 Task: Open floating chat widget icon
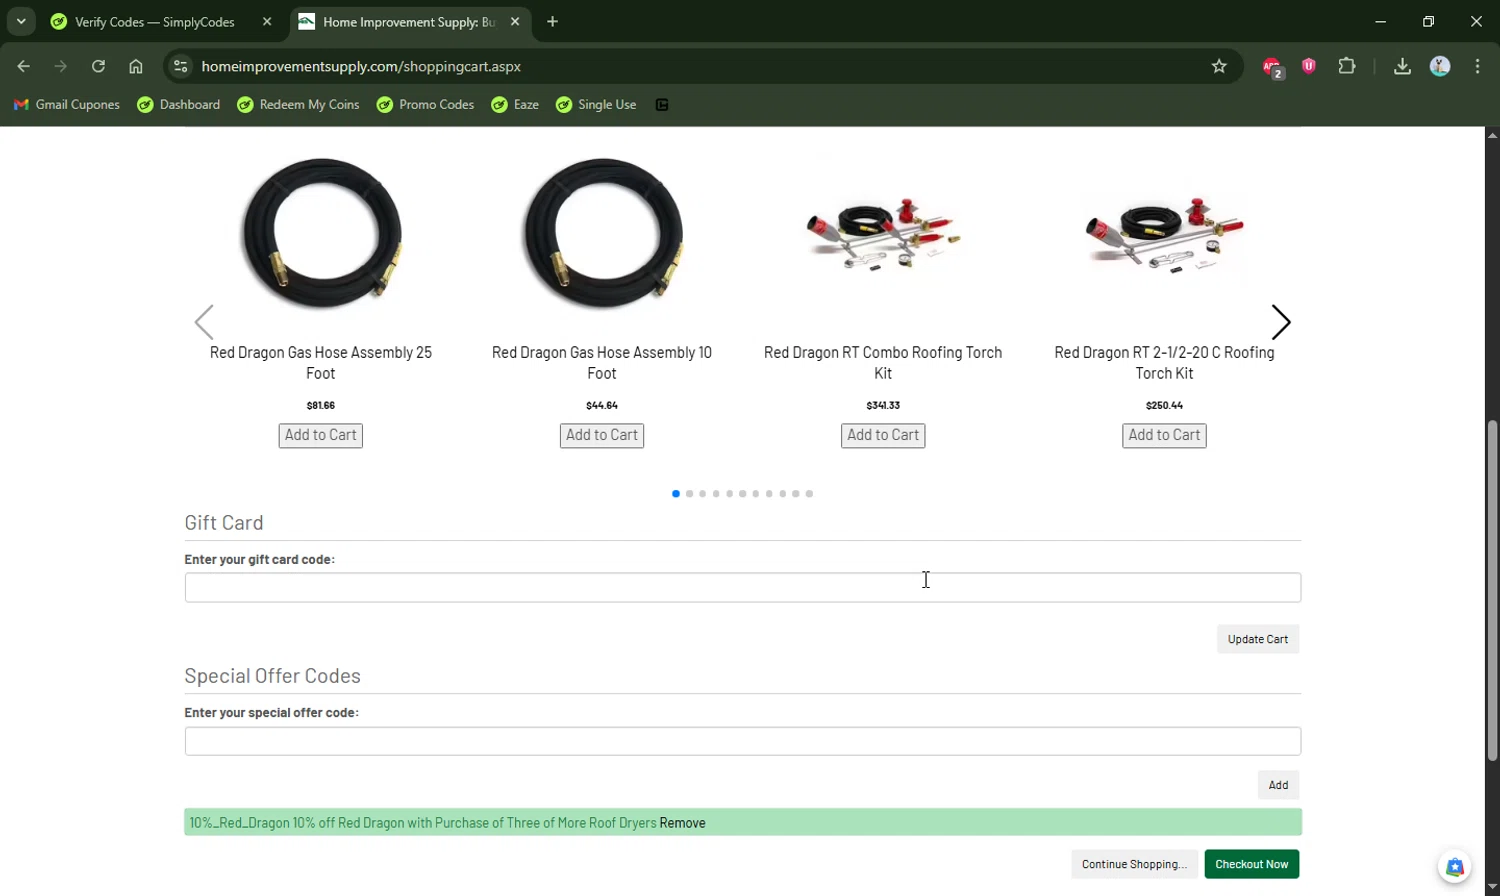pos(1455,867)
